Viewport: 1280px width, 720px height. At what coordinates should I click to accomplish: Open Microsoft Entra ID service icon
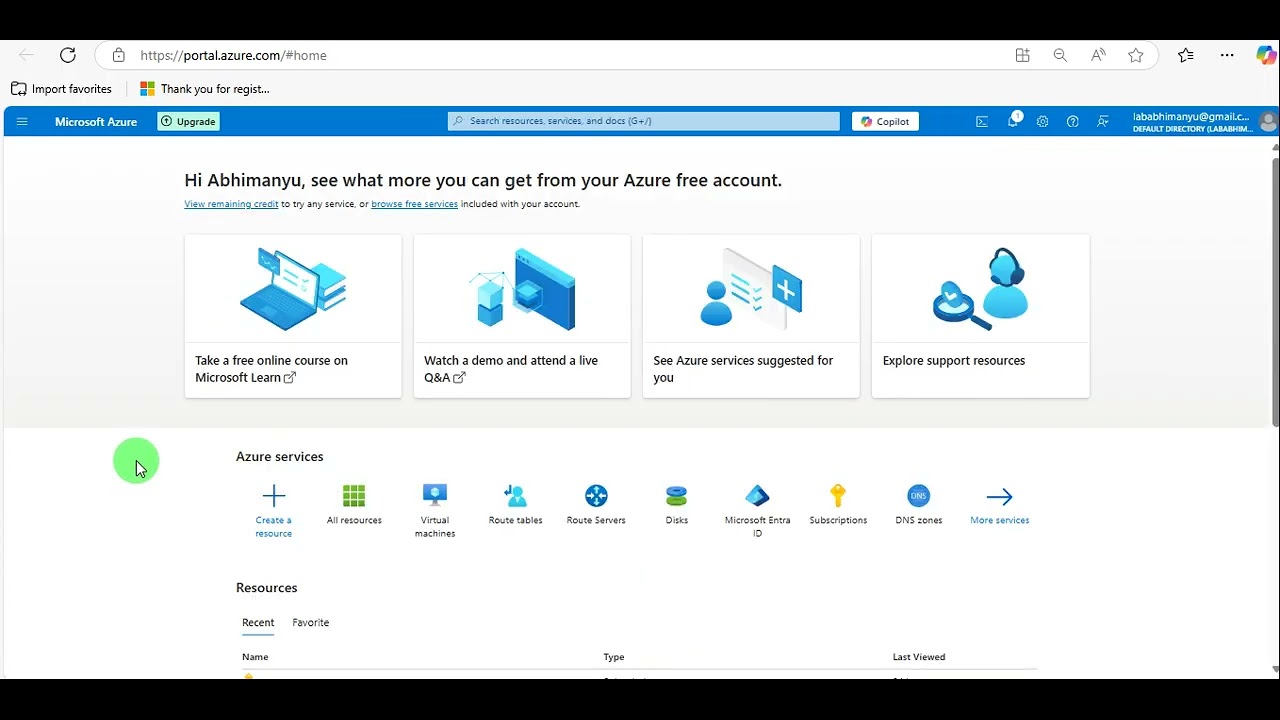pyautogui.click(x=757, y=496)
